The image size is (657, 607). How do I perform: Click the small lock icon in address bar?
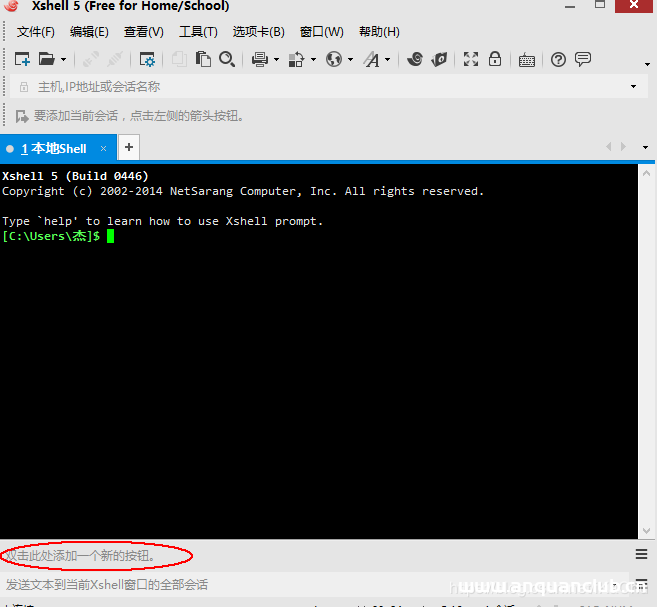(24, 87)
